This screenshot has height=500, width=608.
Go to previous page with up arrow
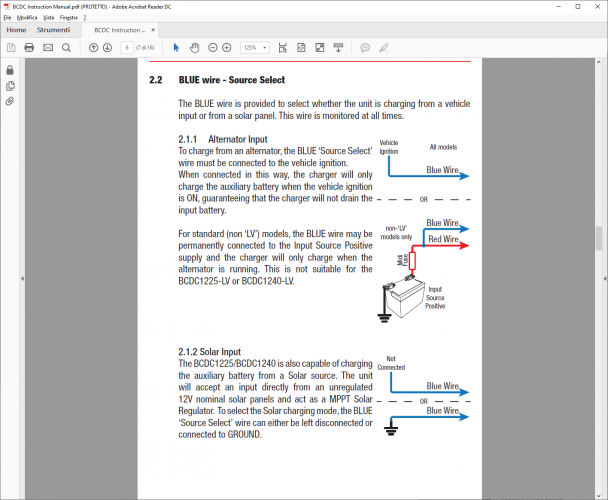[x=93, y=47]
